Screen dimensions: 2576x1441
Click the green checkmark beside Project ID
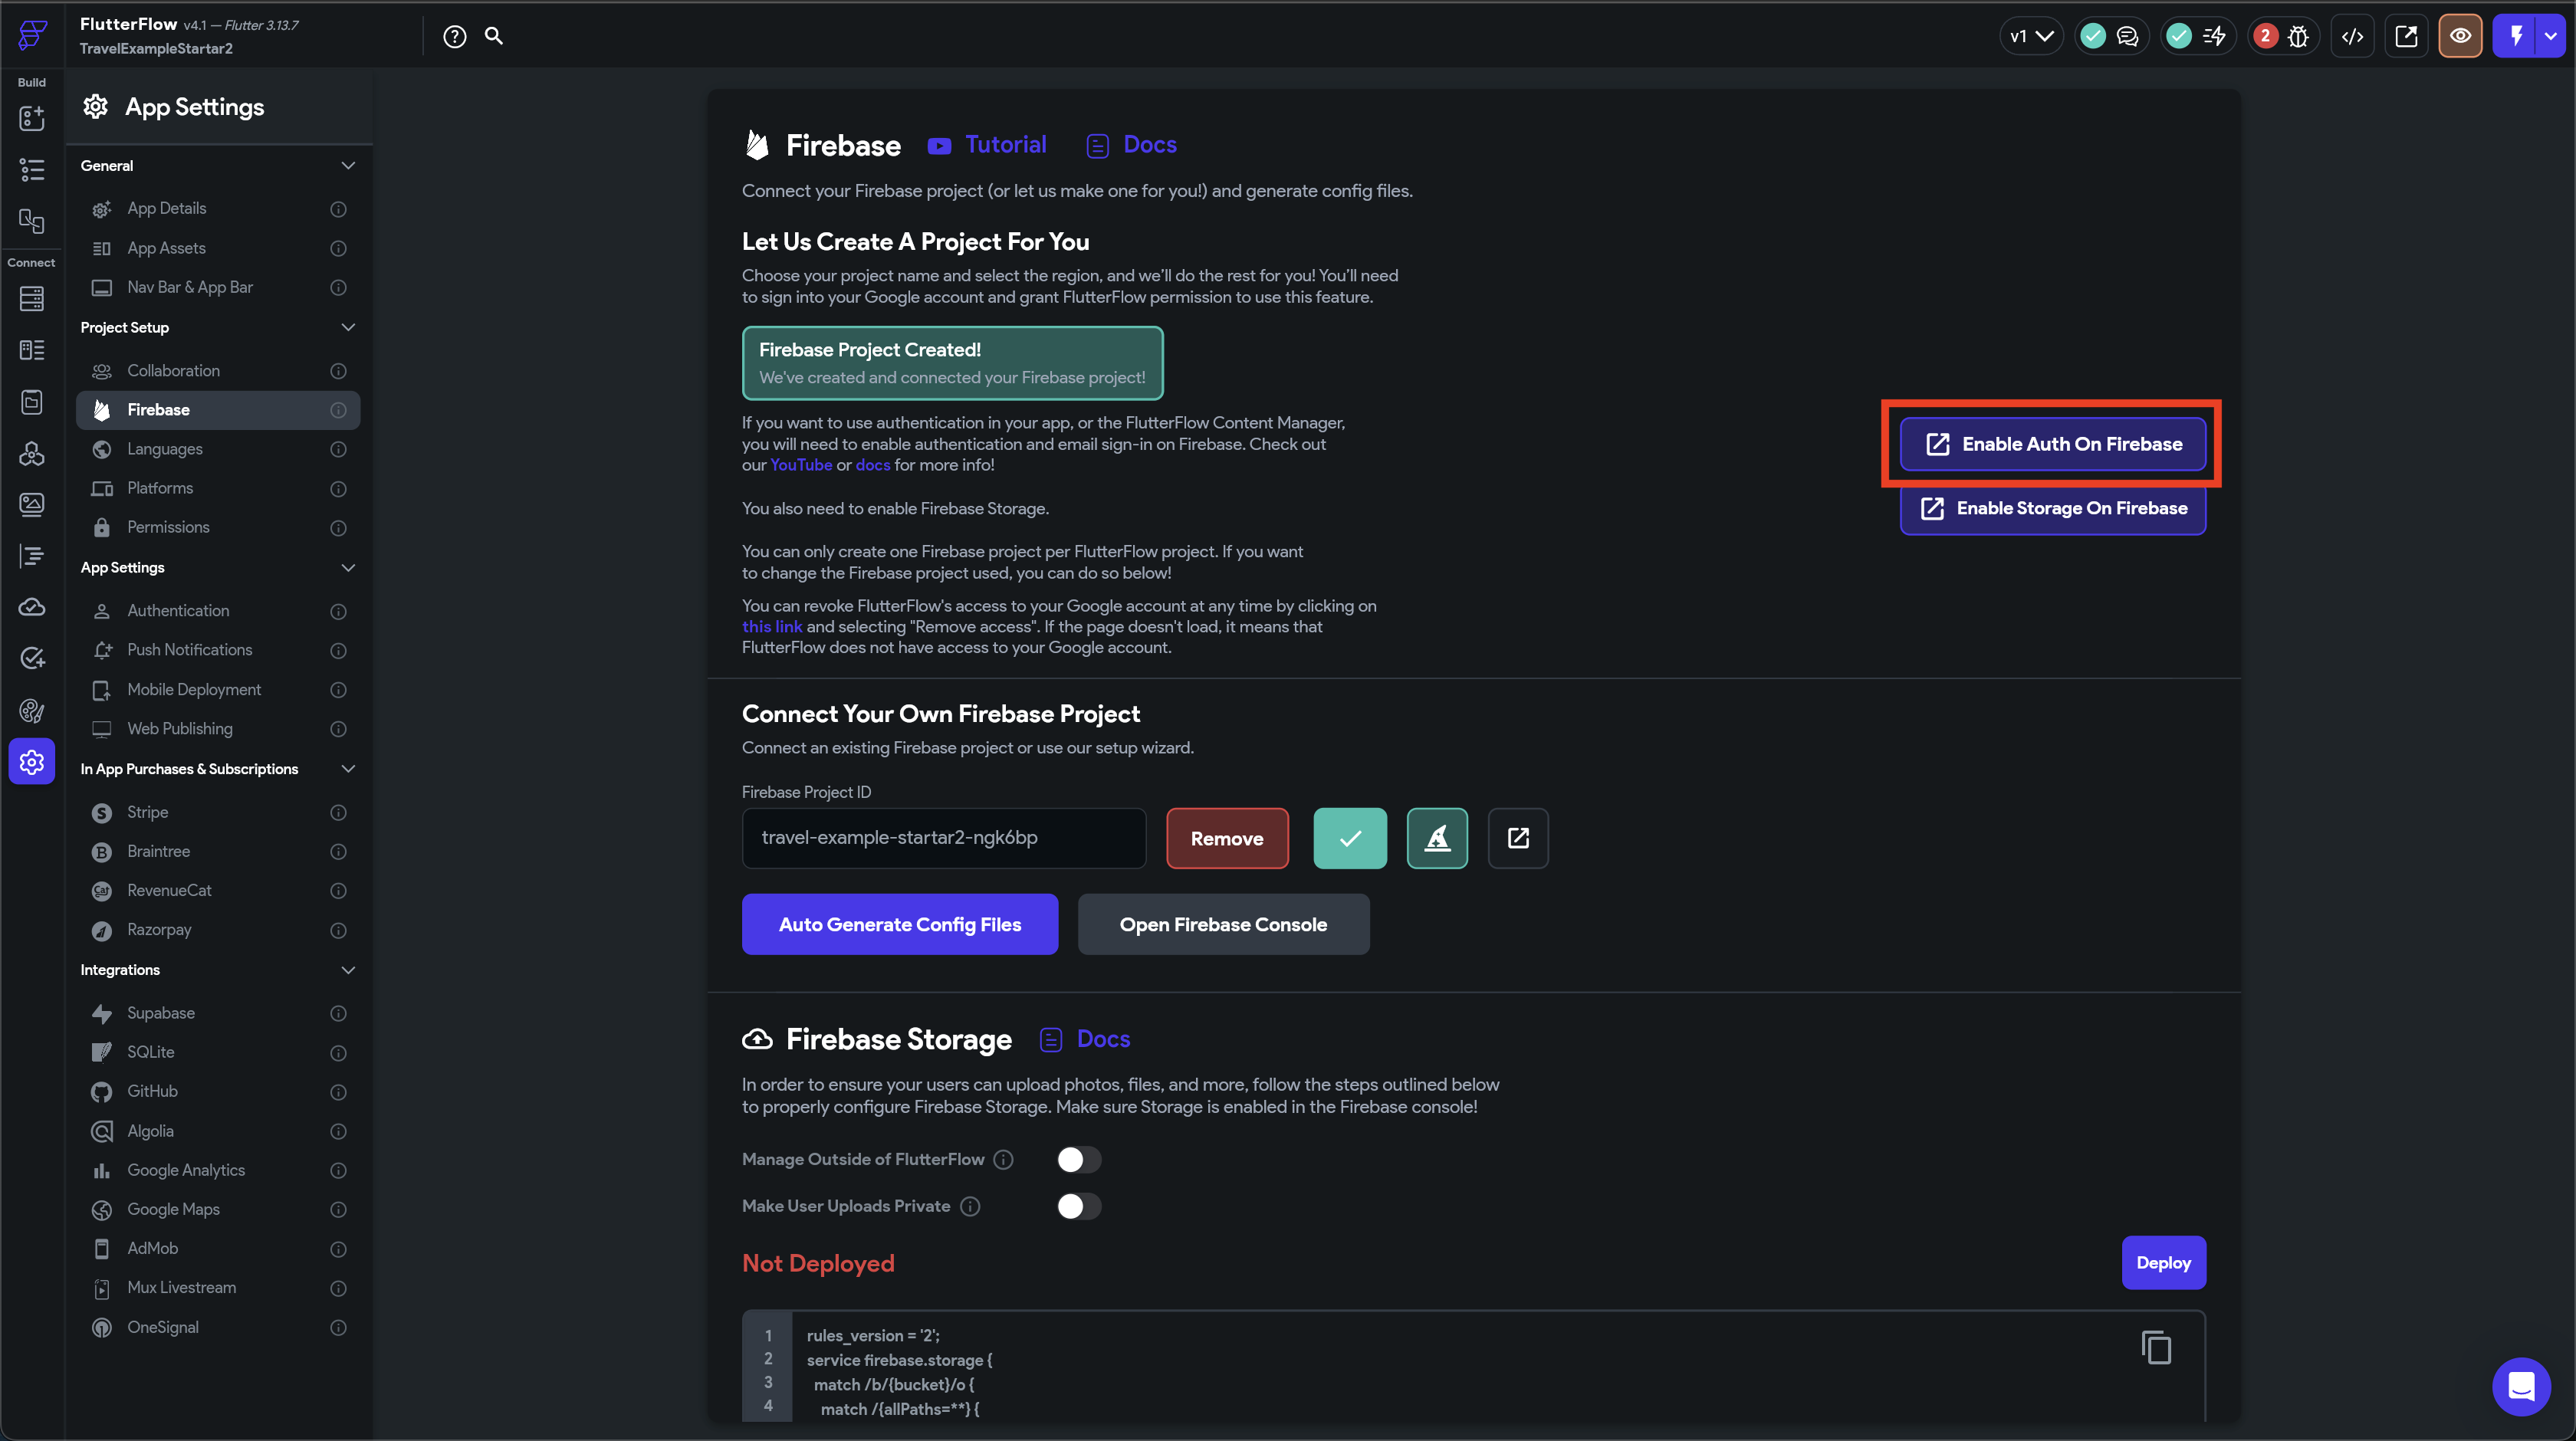(1350, 838)
